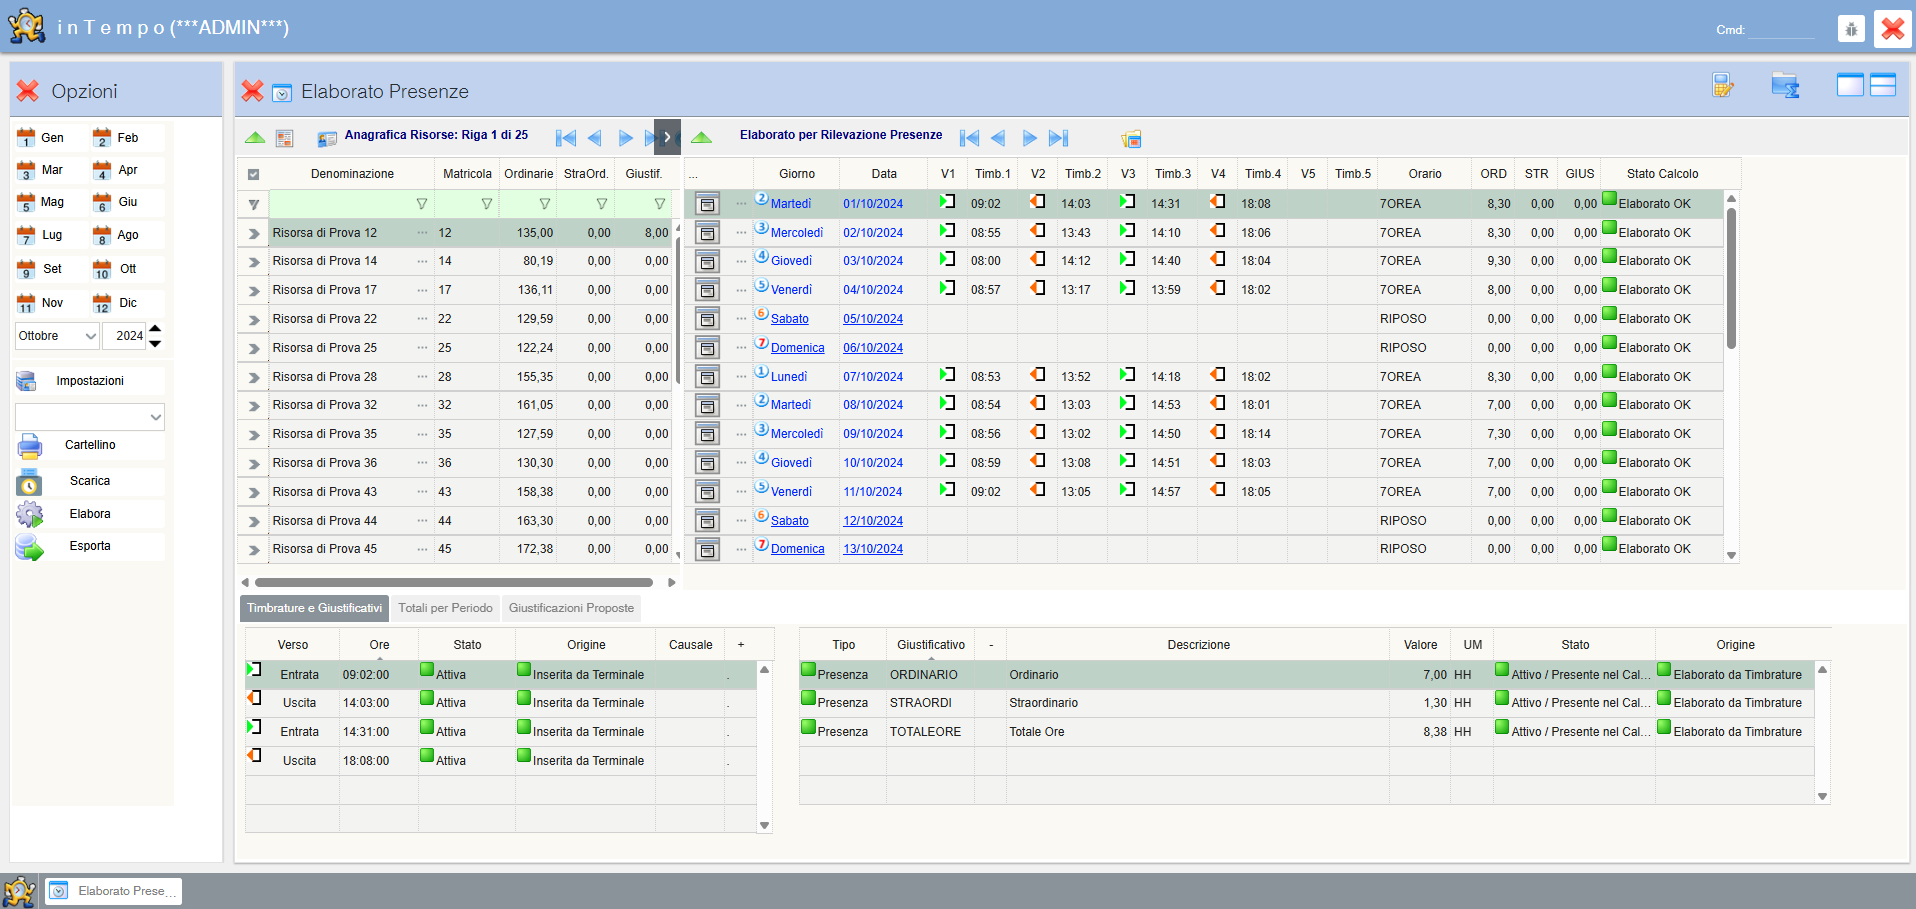
Task: Select the Dic month calendar icon
Action: 102,303
